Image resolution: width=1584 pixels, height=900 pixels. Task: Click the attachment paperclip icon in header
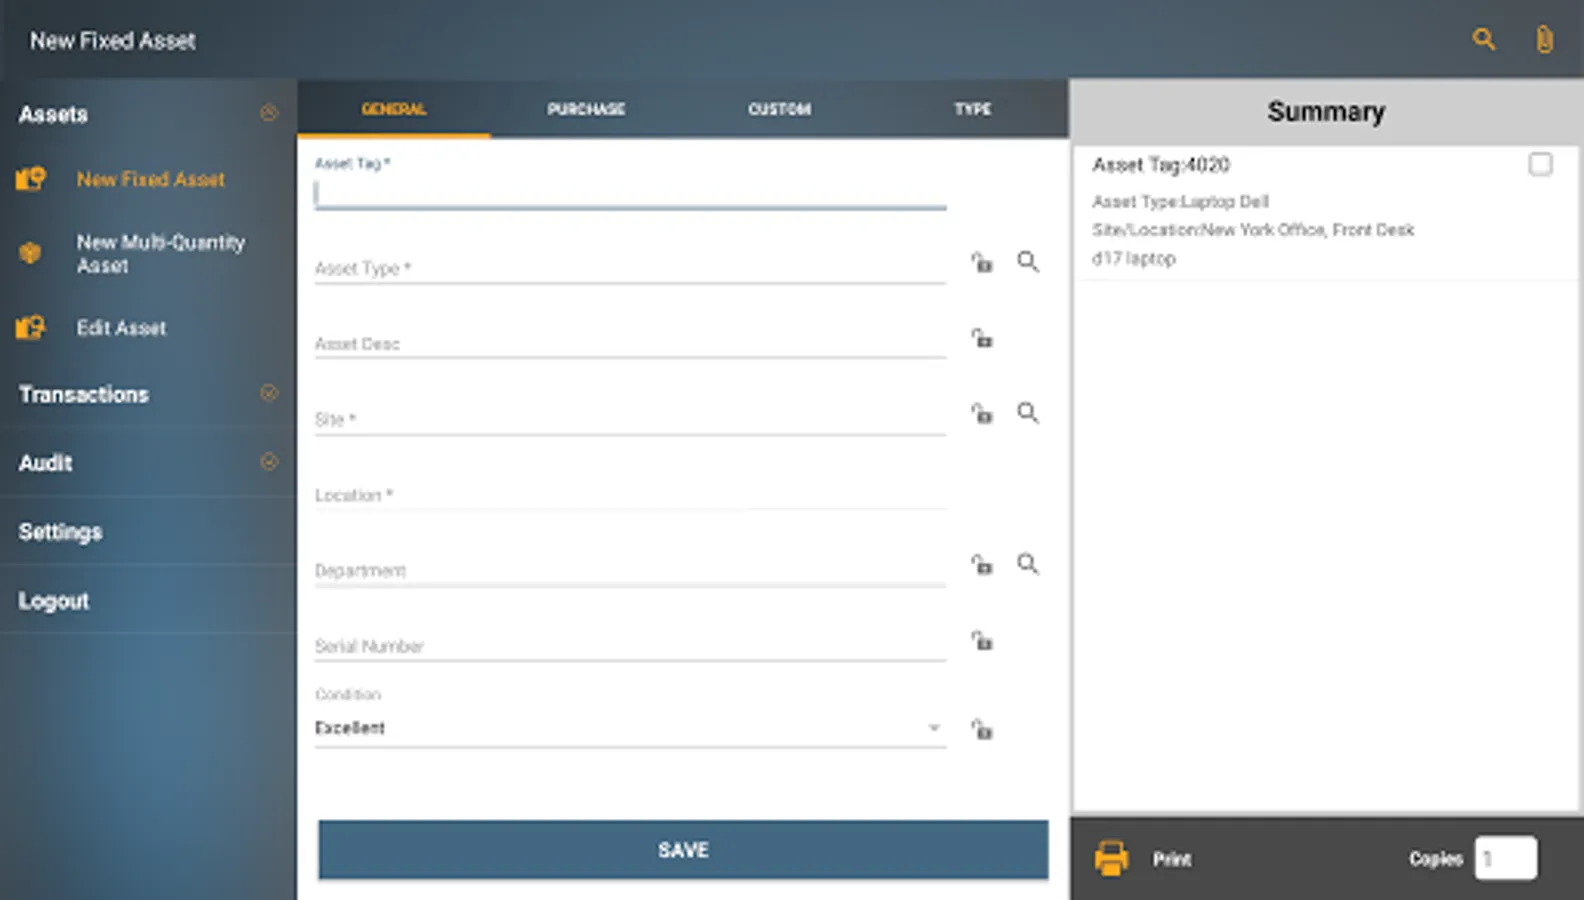point(1544,39)
